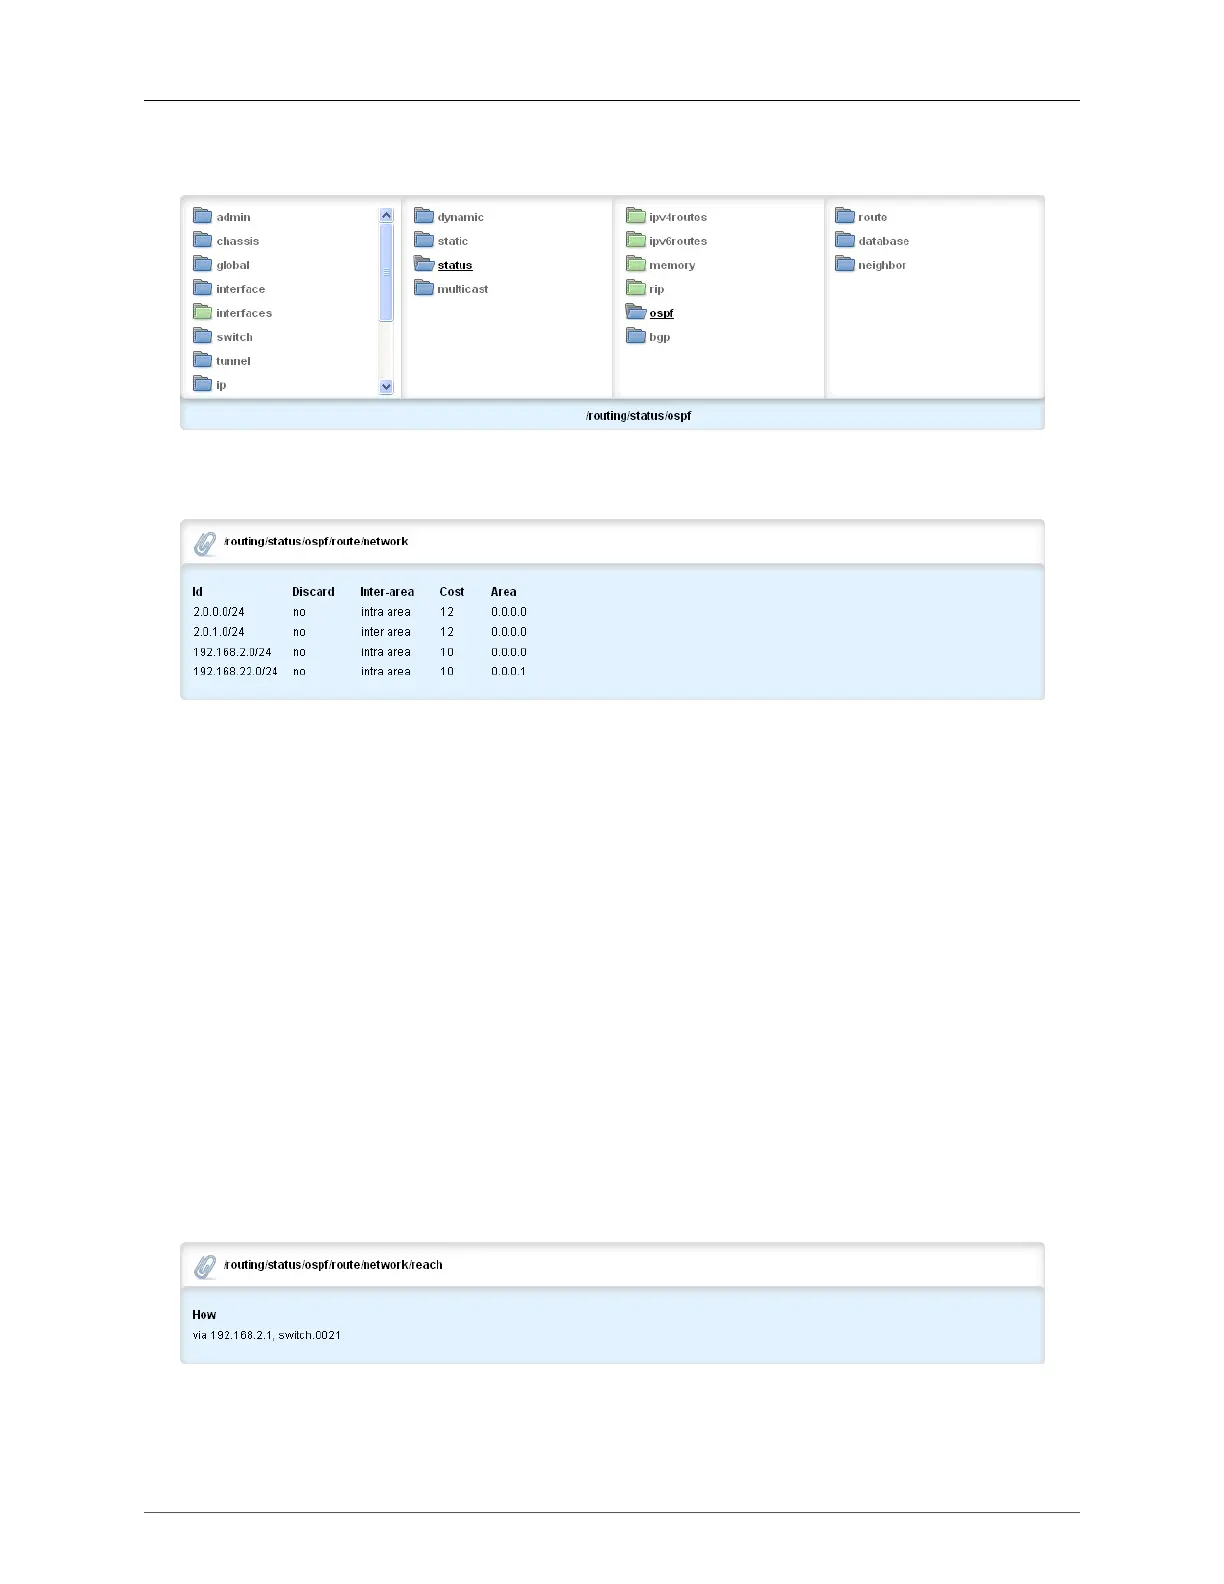Click the Inter-area column header

(387, 592)
